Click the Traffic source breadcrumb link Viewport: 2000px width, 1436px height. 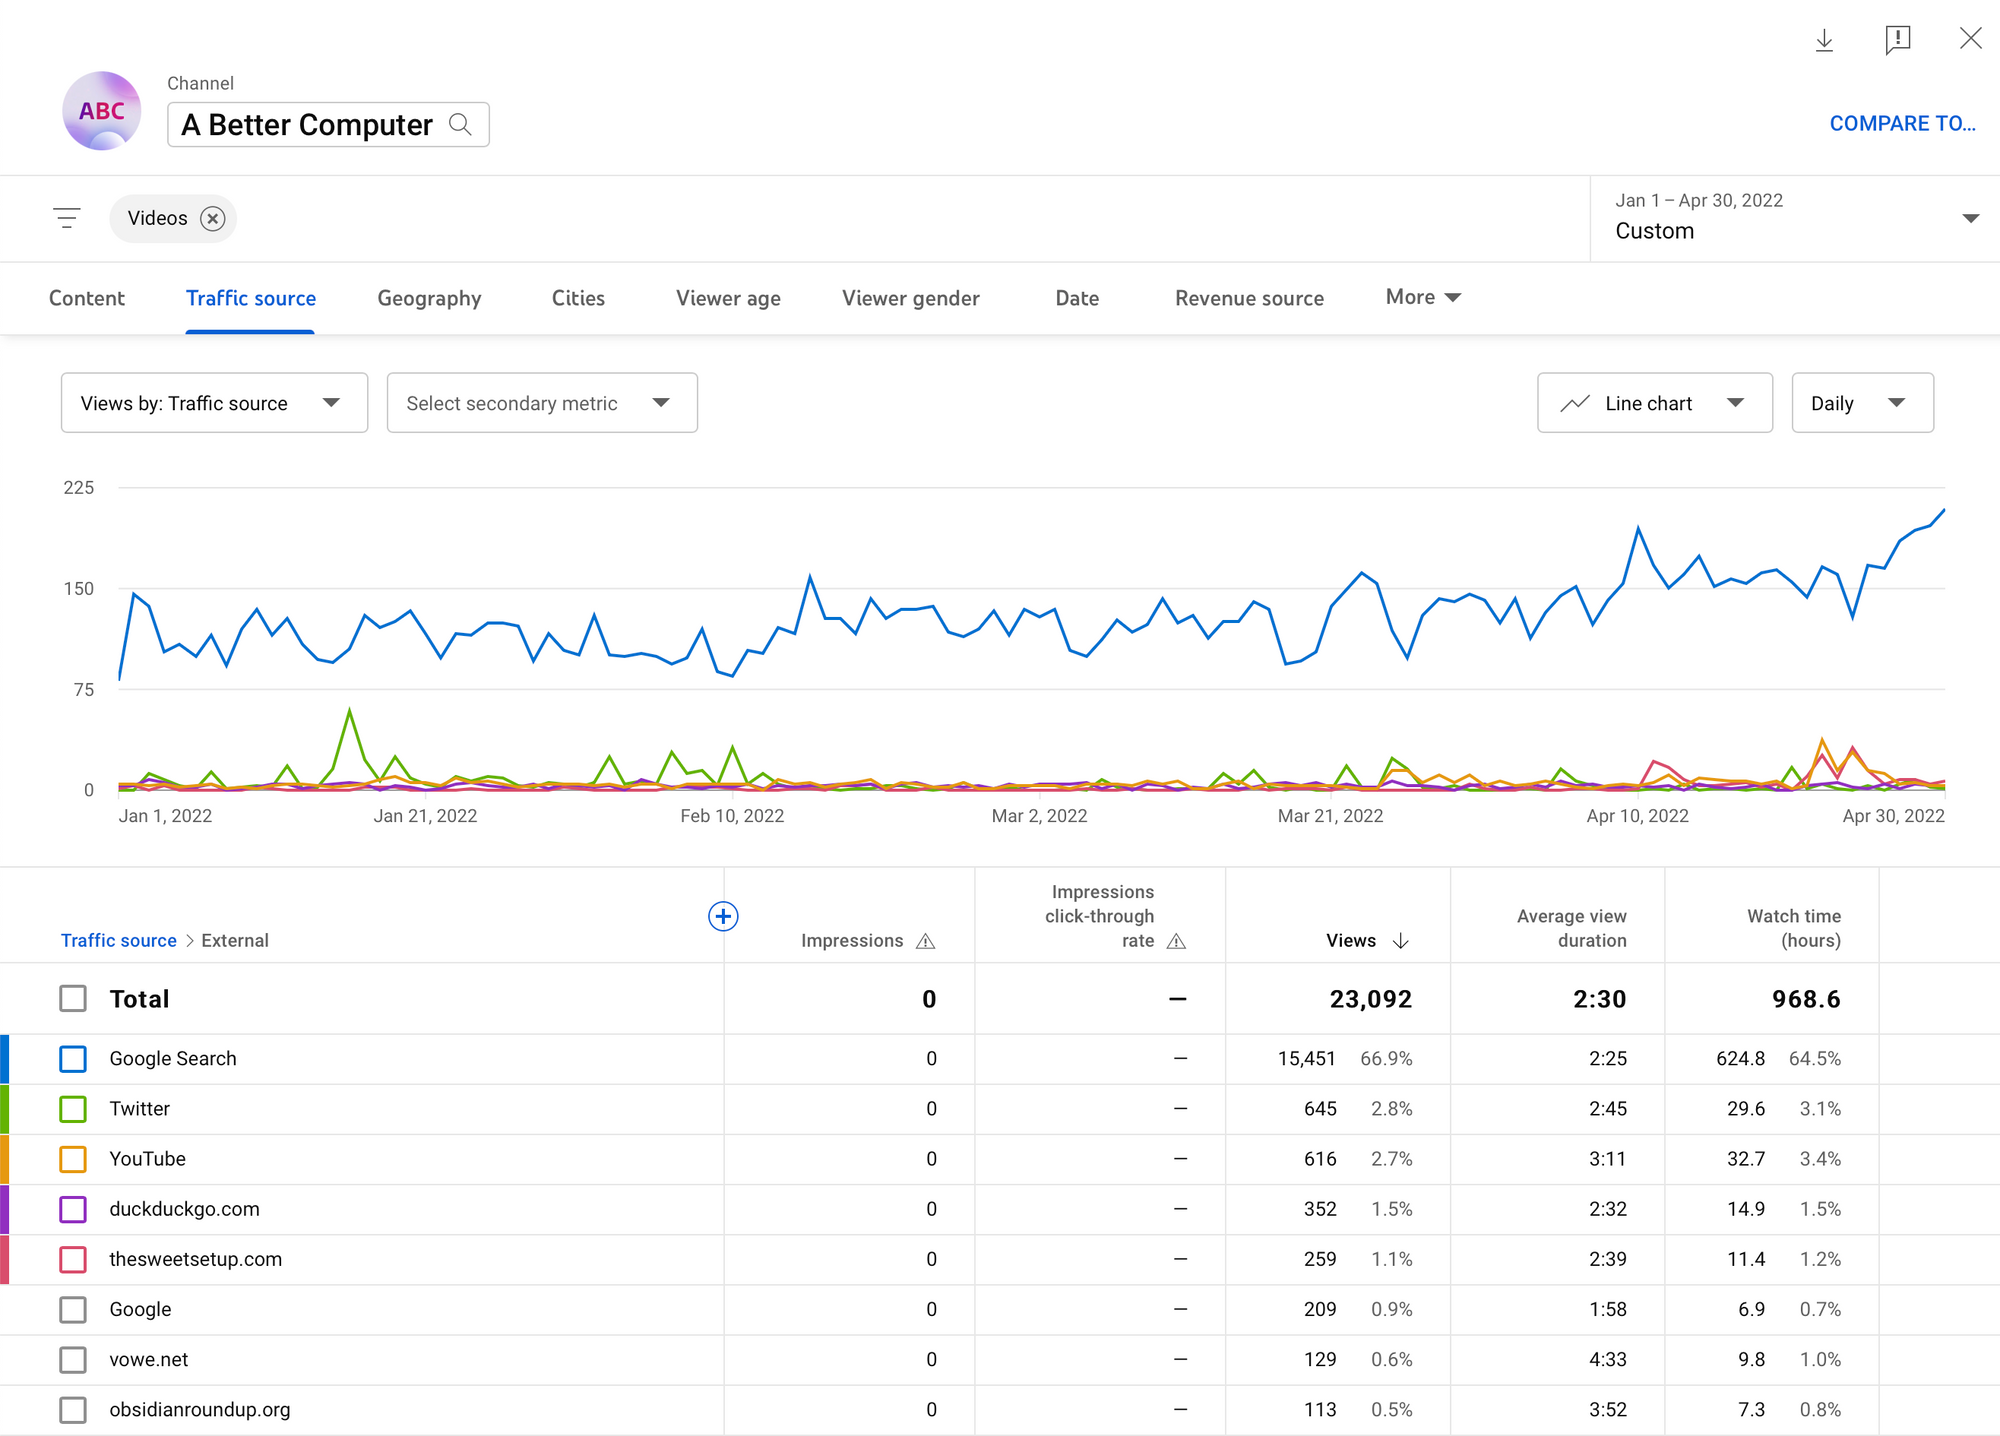coord(118,940)
